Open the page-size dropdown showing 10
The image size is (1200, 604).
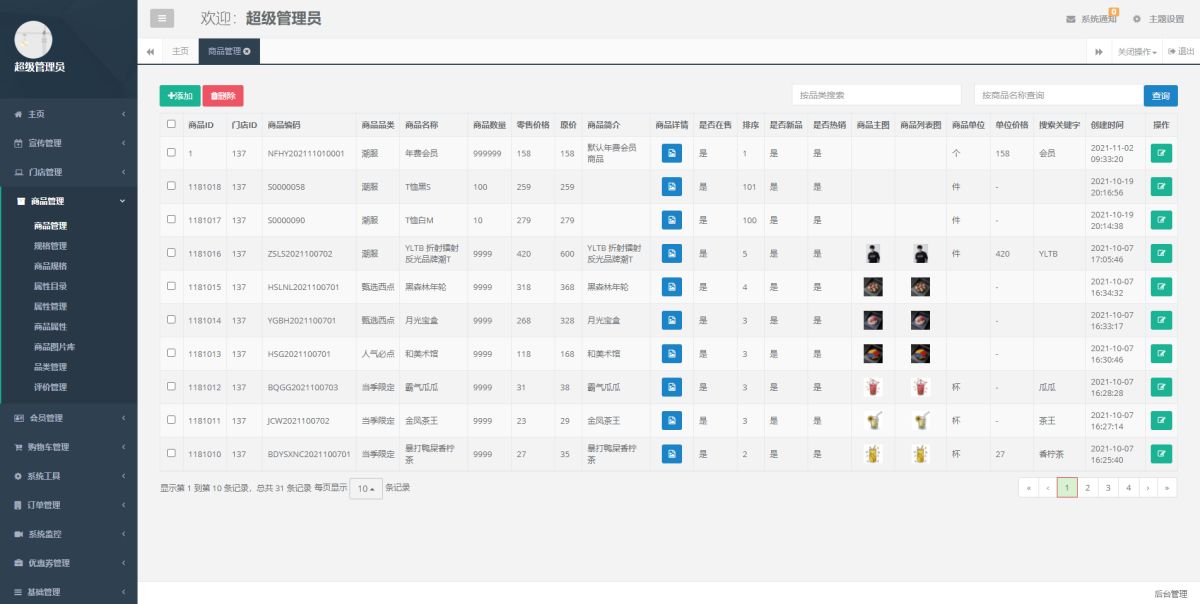[x=365, y=489]
